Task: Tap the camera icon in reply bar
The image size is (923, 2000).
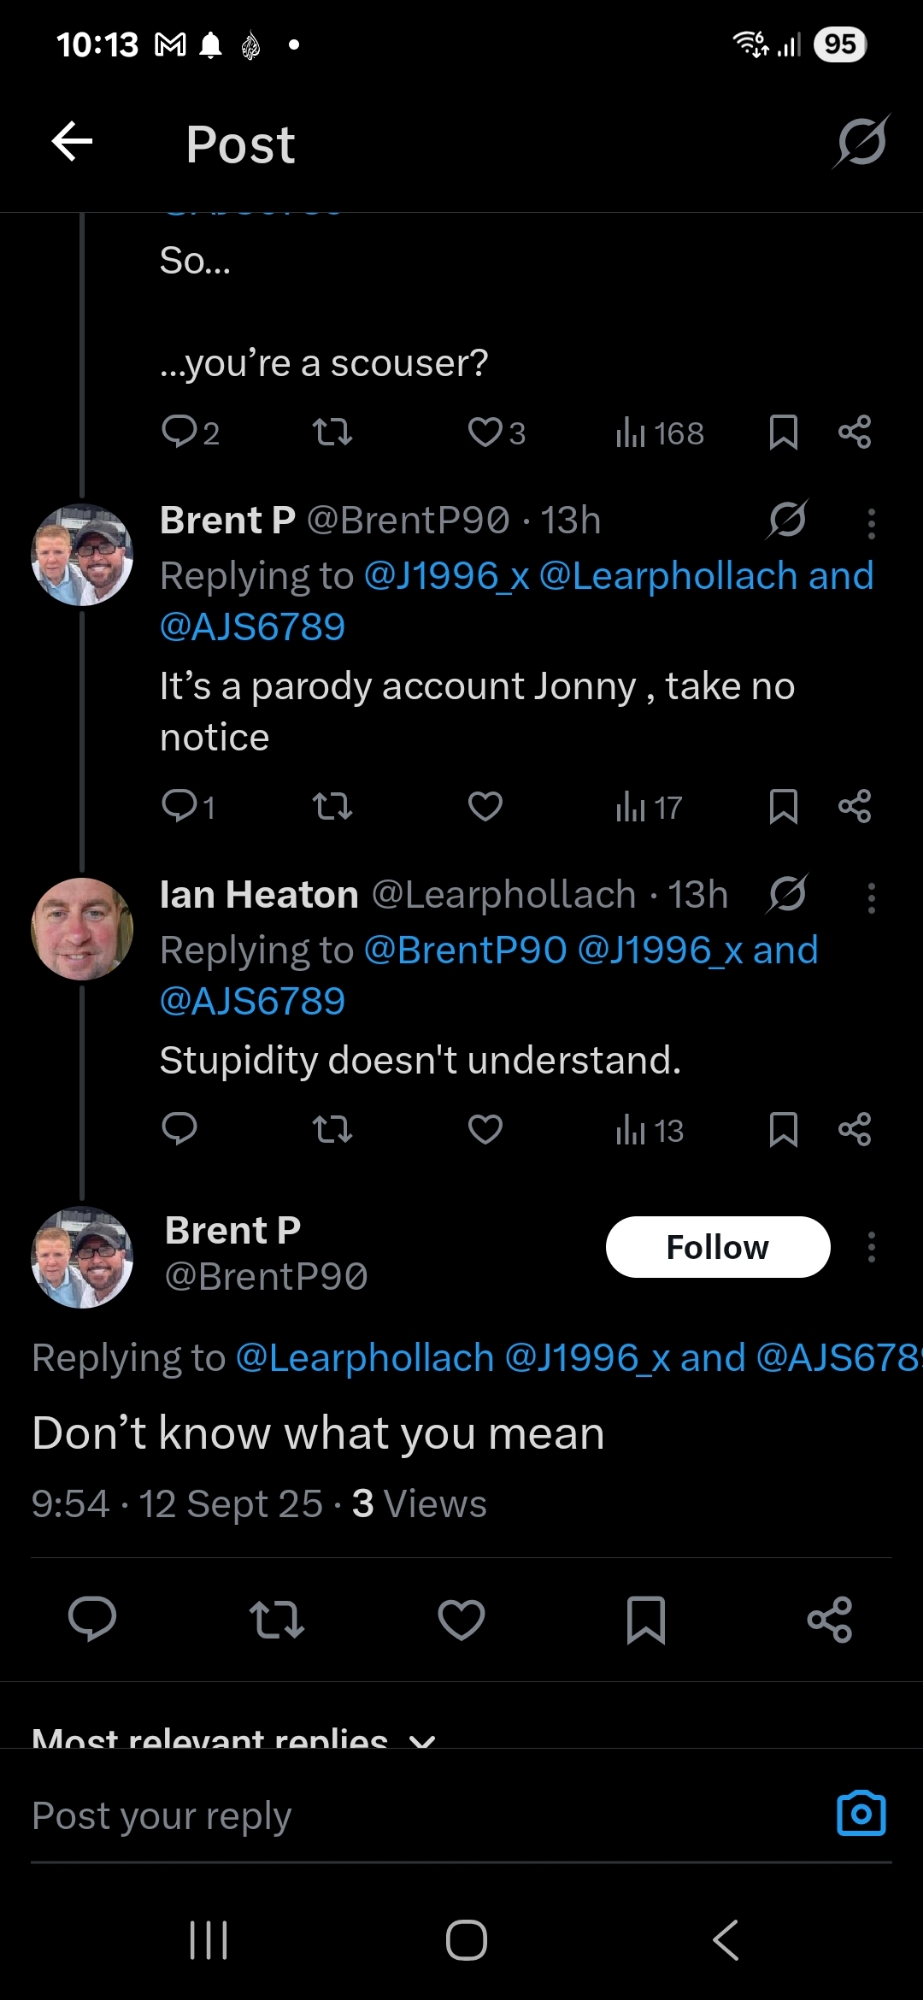Action: (861, 1814)
